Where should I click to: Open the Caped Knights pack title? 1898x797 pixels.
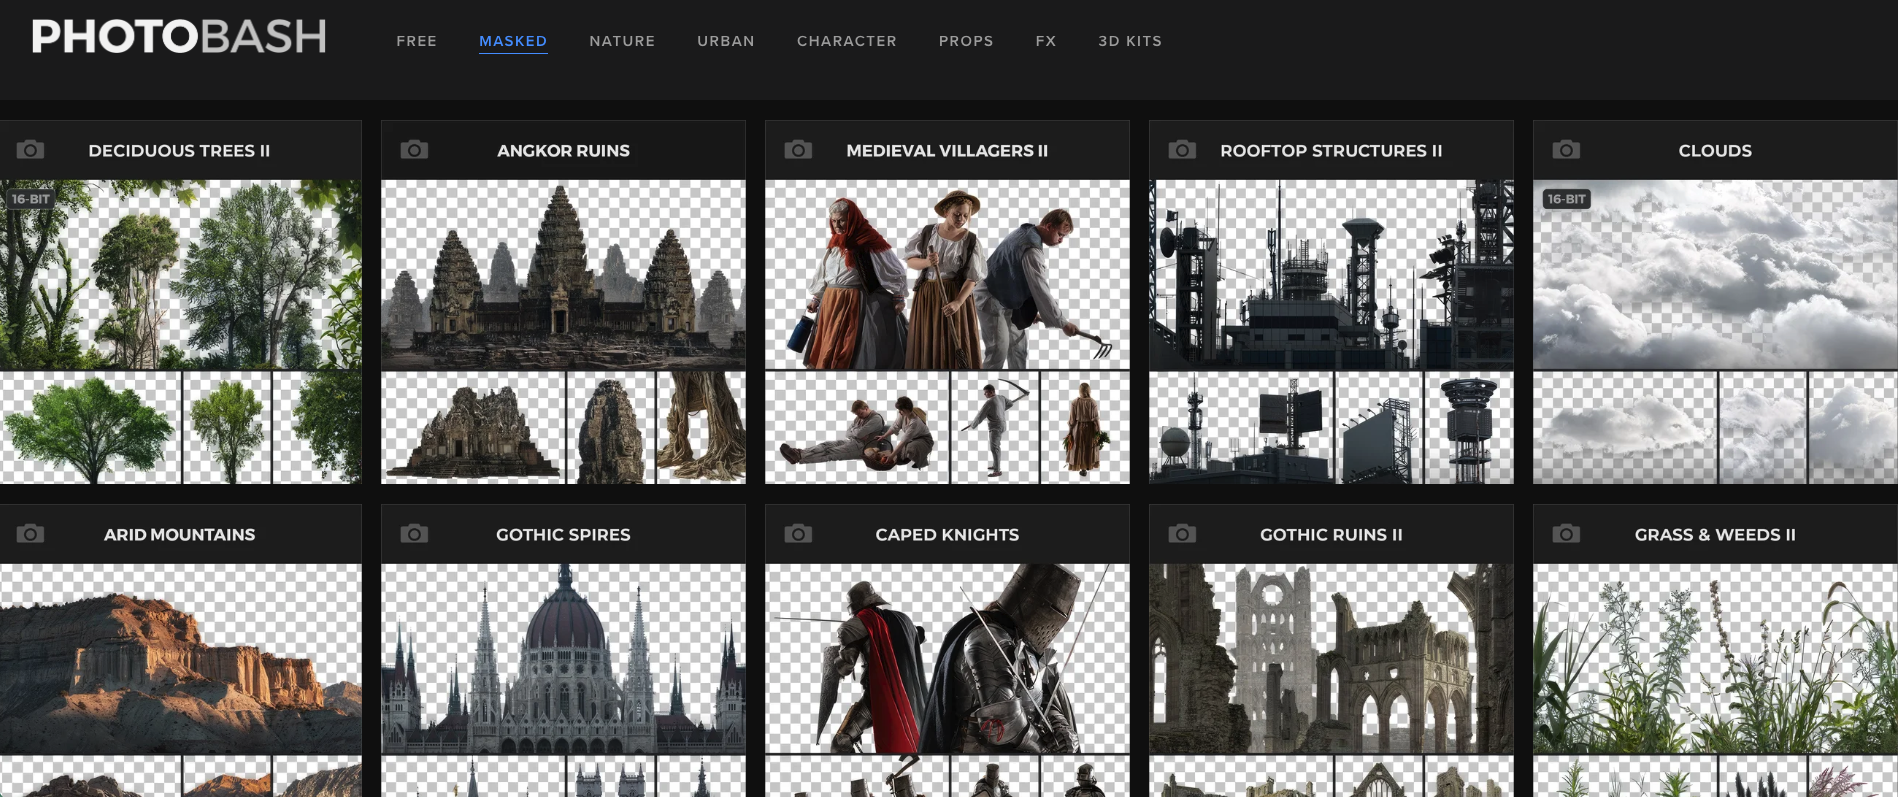point(947,535)
